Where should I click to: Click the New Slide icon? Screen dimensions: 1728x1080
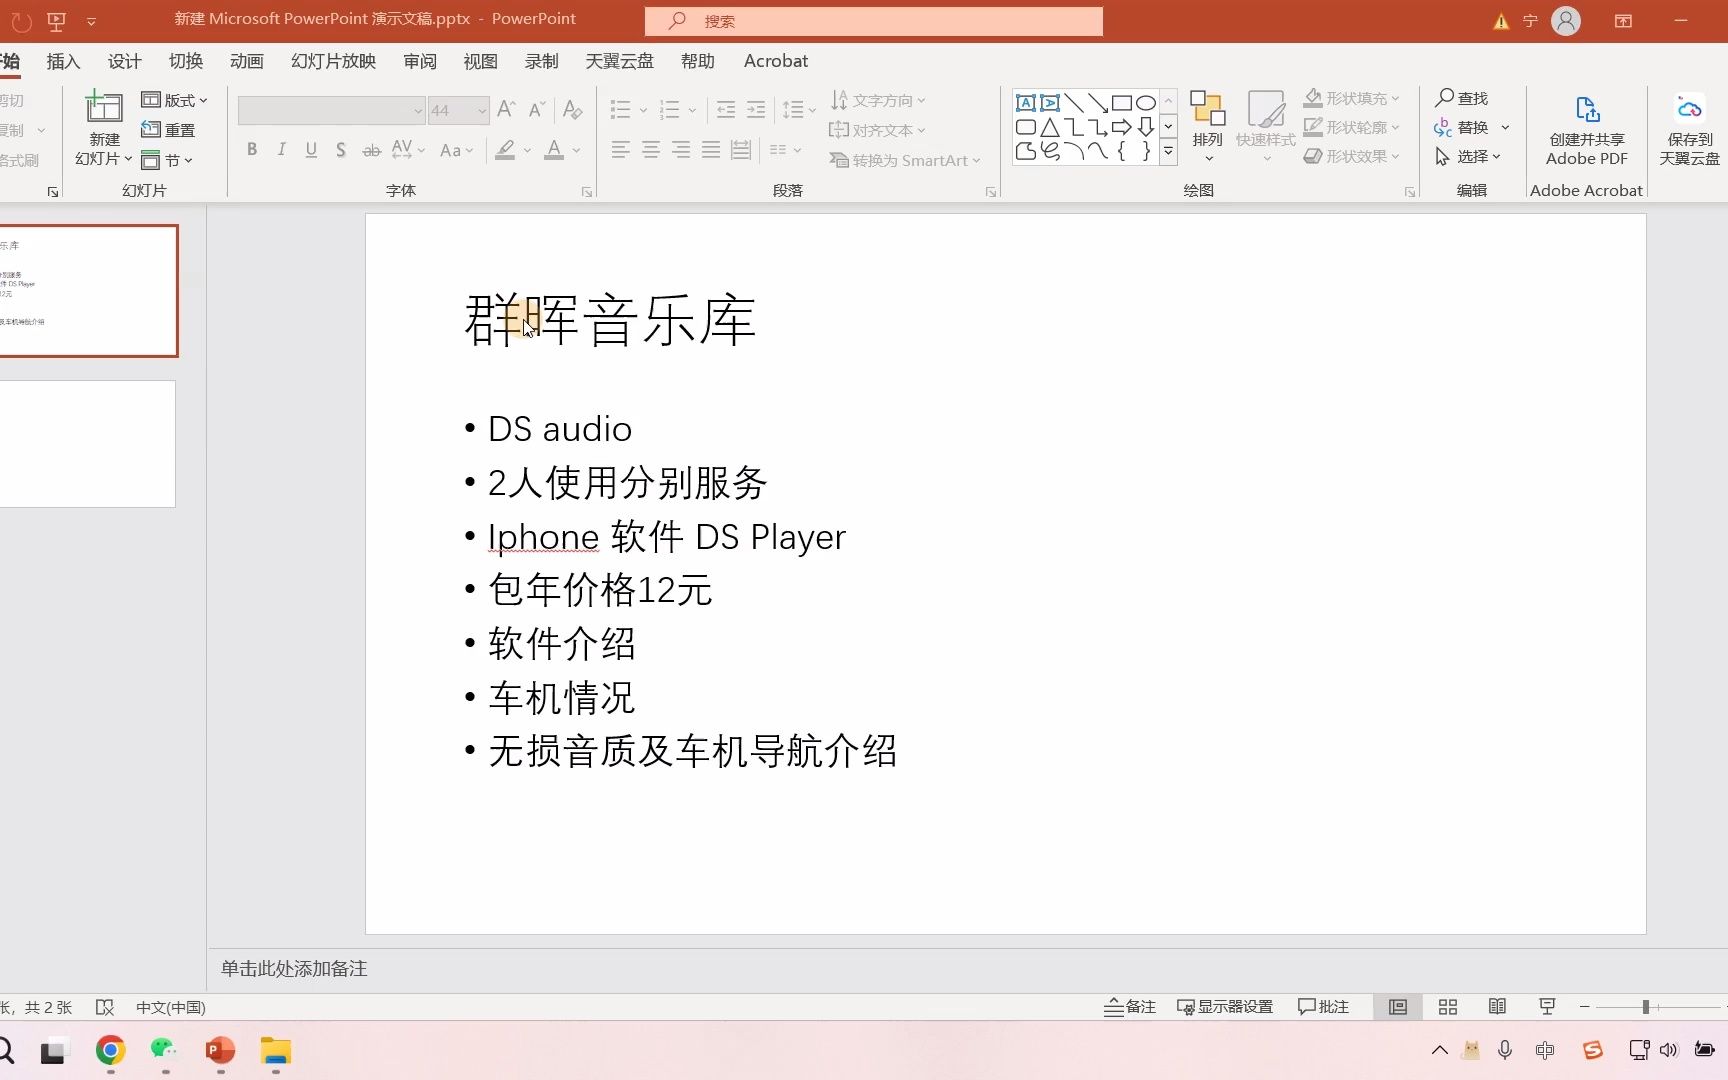point(104,107)
